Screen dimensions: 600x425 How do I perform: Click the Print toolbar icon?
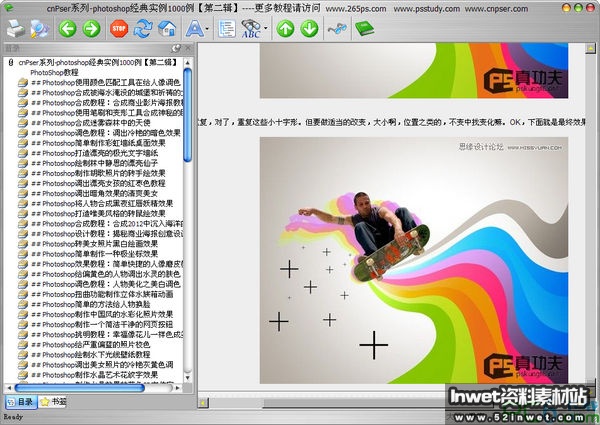(16, 29)
